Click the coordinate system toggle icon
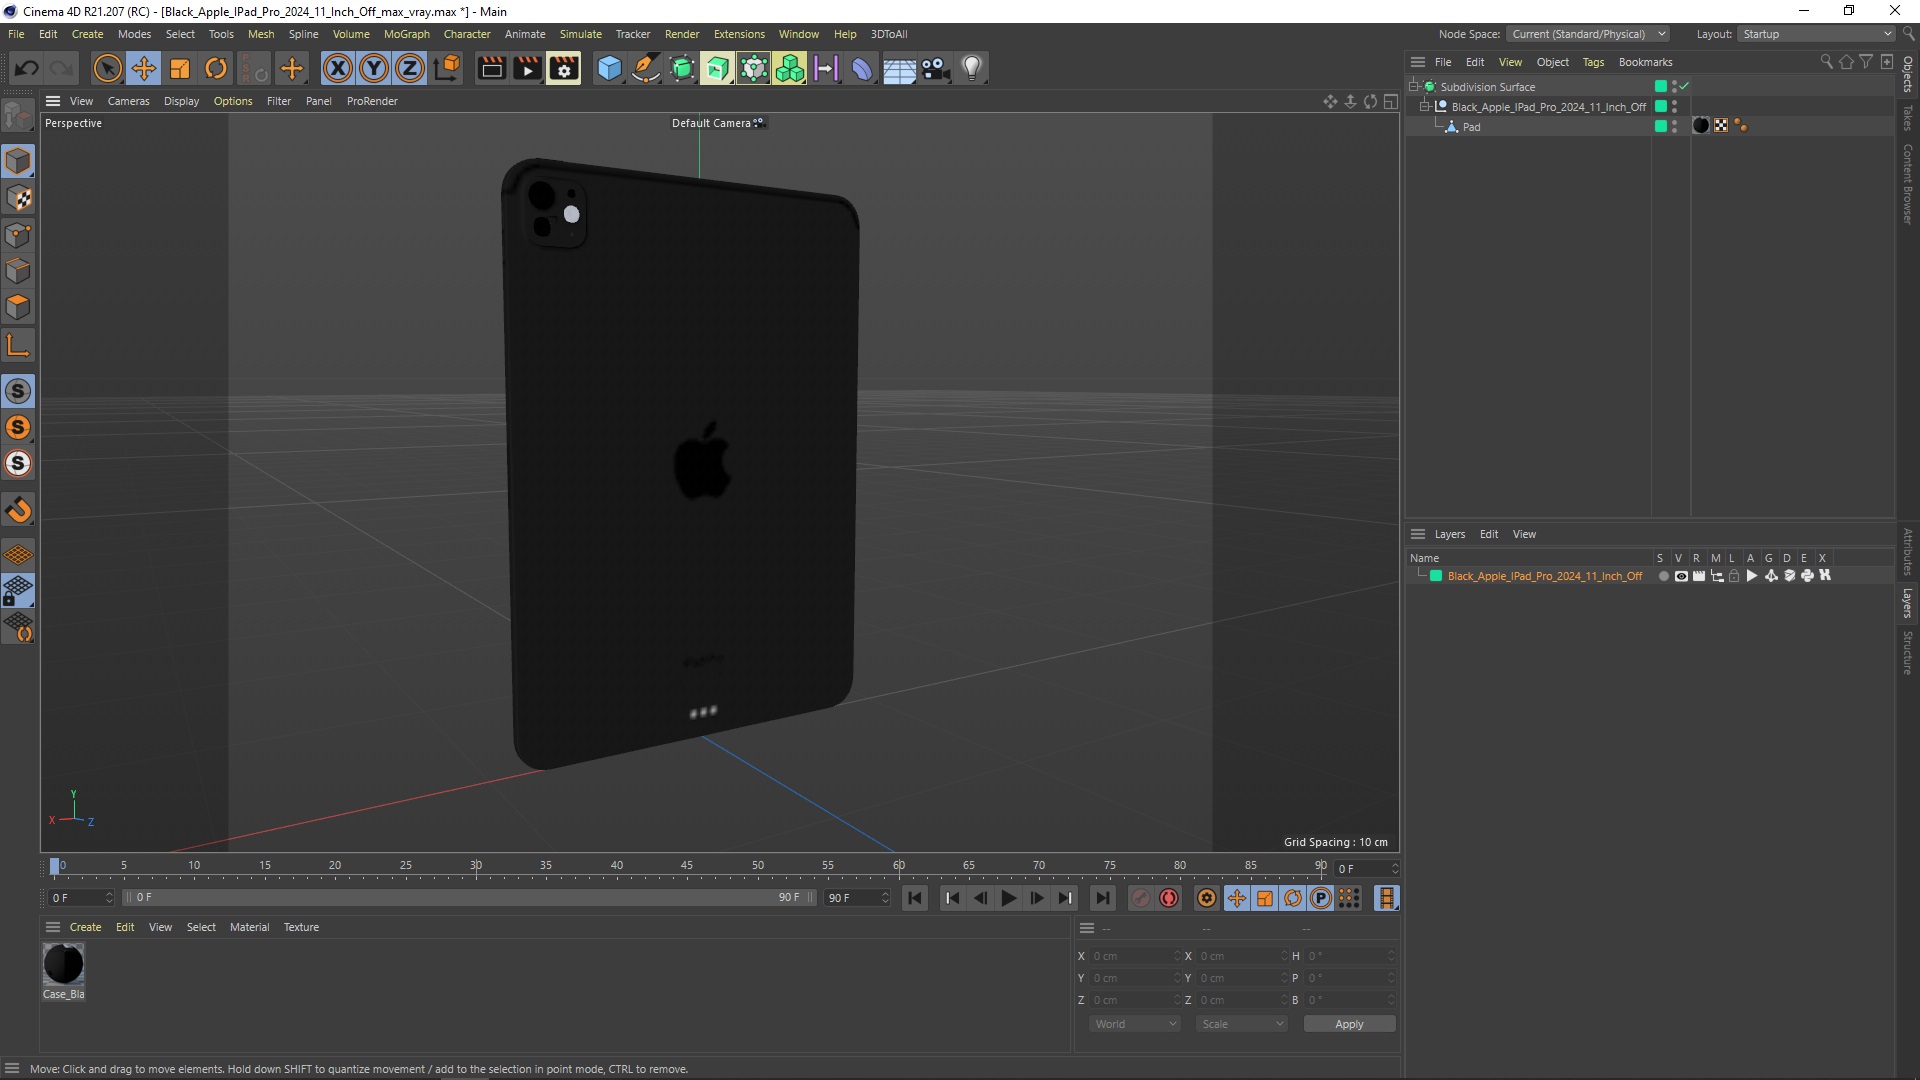 click(x=448, y=68)
